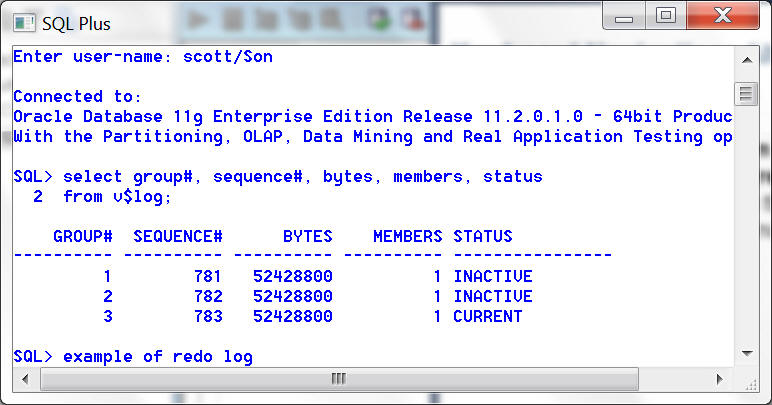Screen dimensions: 772x405
Task: Click the window resize grip corner
Action: [x=750, y=384]
